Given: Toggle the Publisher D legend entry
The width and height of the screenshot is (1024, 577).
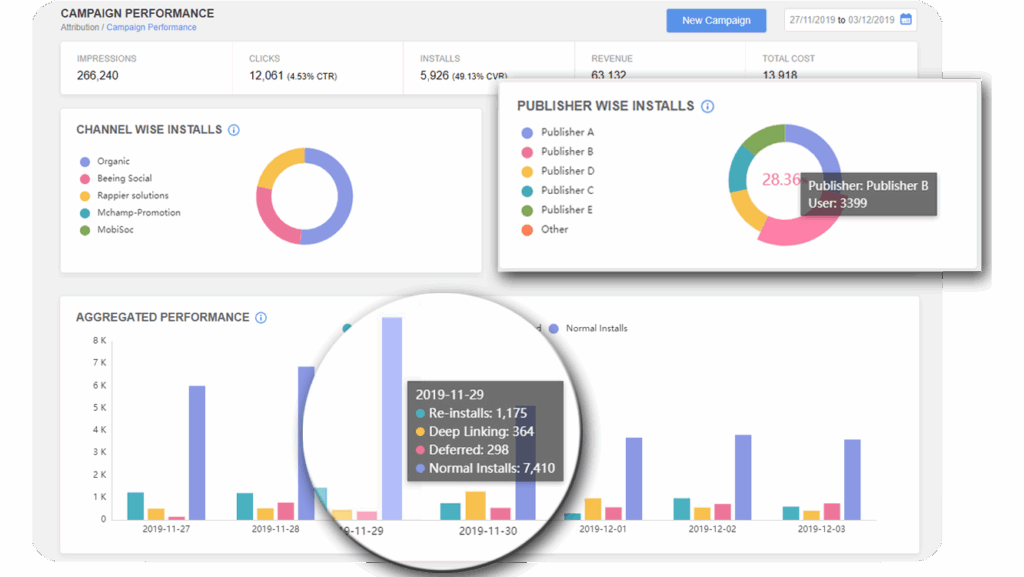Looking at the screenshot, I should tap(558, 171).
